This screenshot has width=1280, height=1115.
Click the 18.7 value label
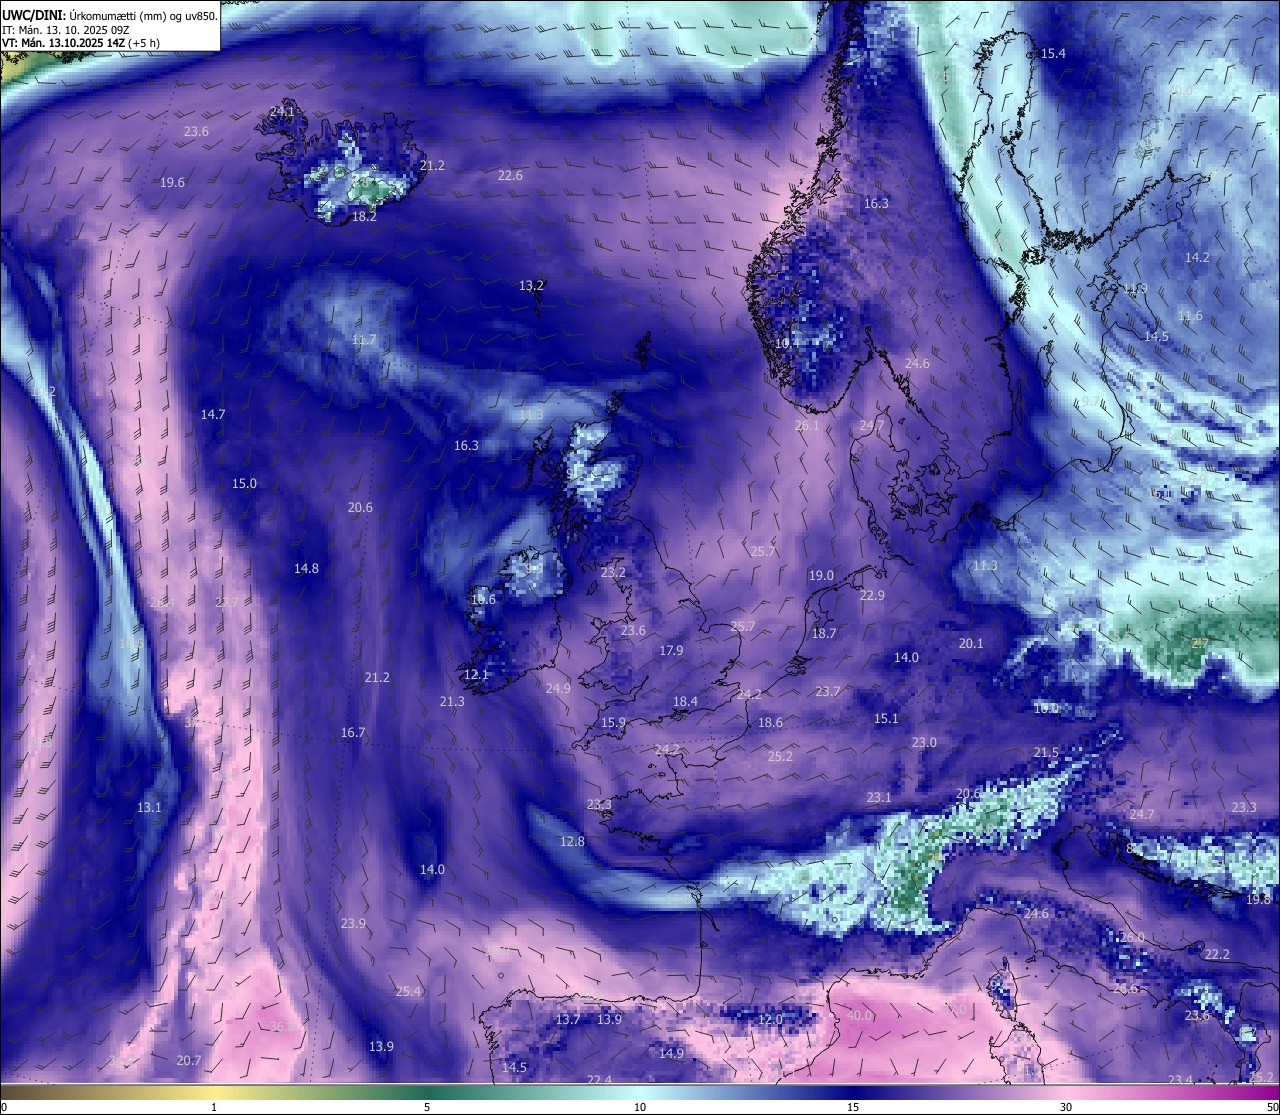tap(824, 633)
